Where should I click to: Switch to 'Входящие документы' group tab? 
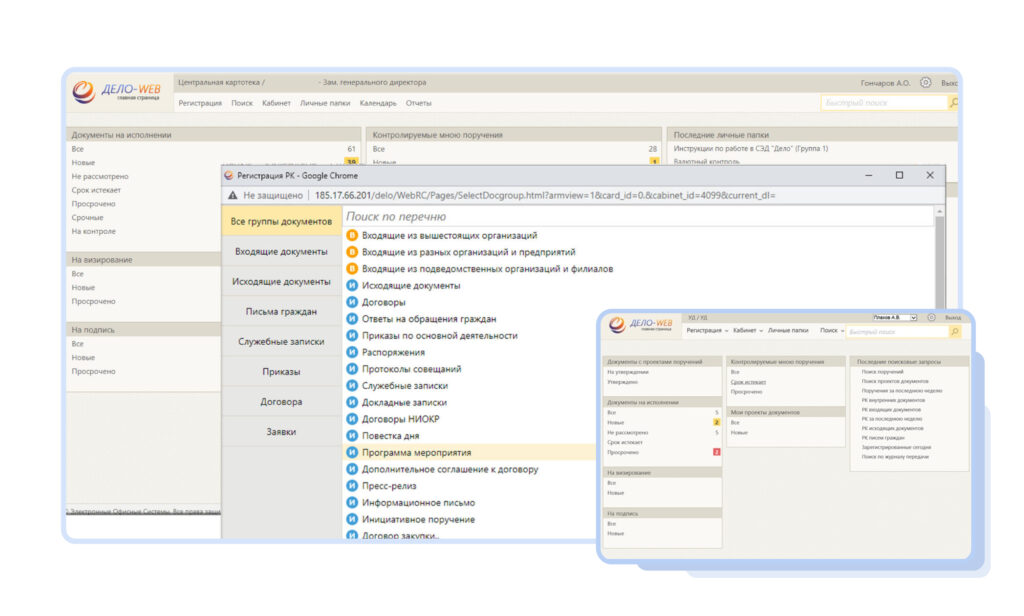(x=281, y=251)
